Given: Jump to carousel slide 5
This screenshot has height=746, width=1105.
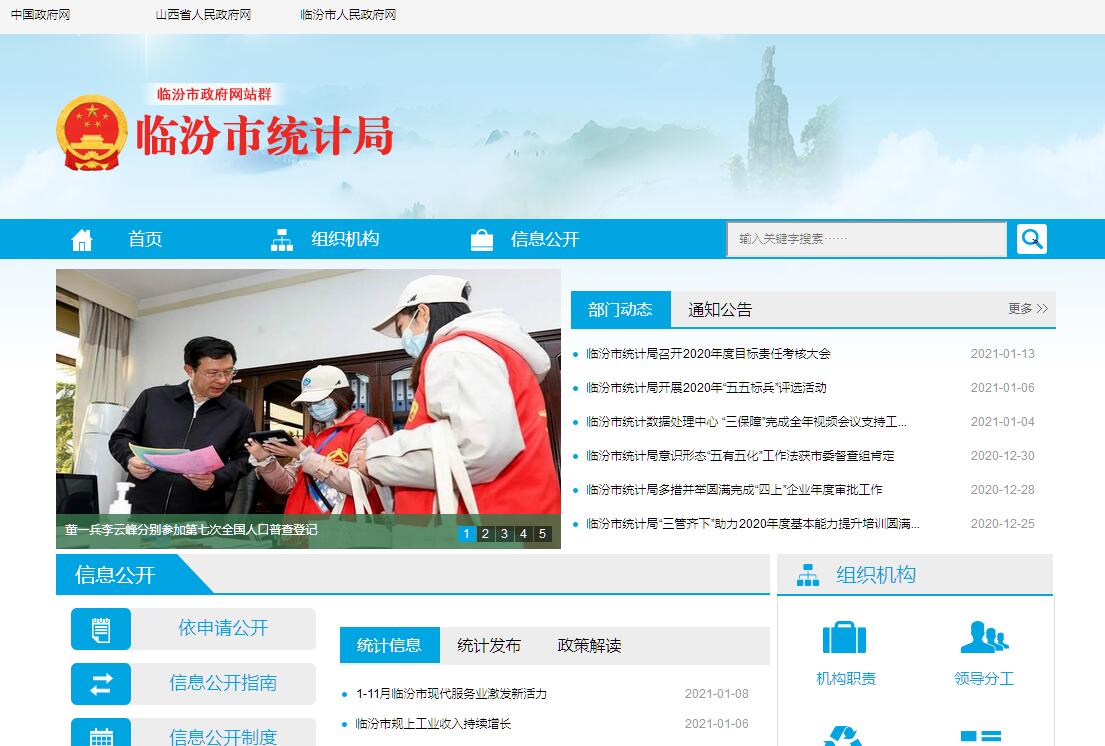Looking at the screenshot, I should (x=542, y=534).
